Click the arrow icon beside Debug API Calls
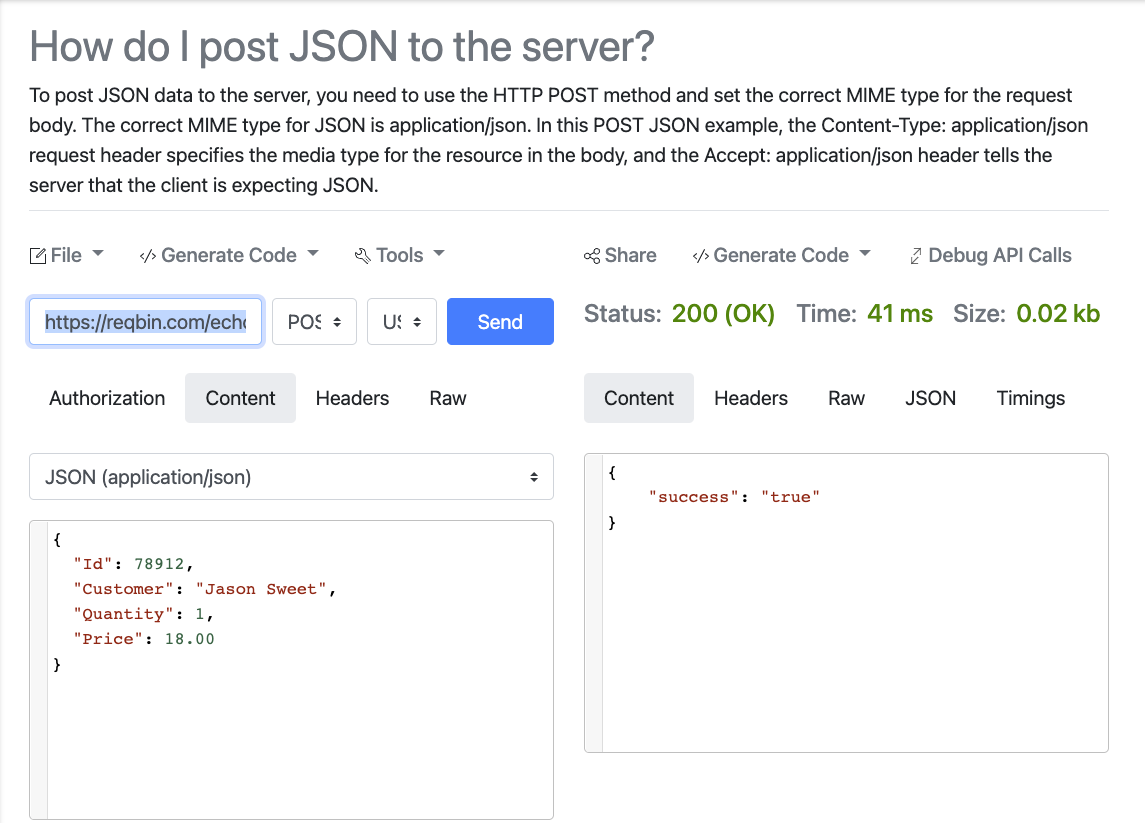 [916, 255]
